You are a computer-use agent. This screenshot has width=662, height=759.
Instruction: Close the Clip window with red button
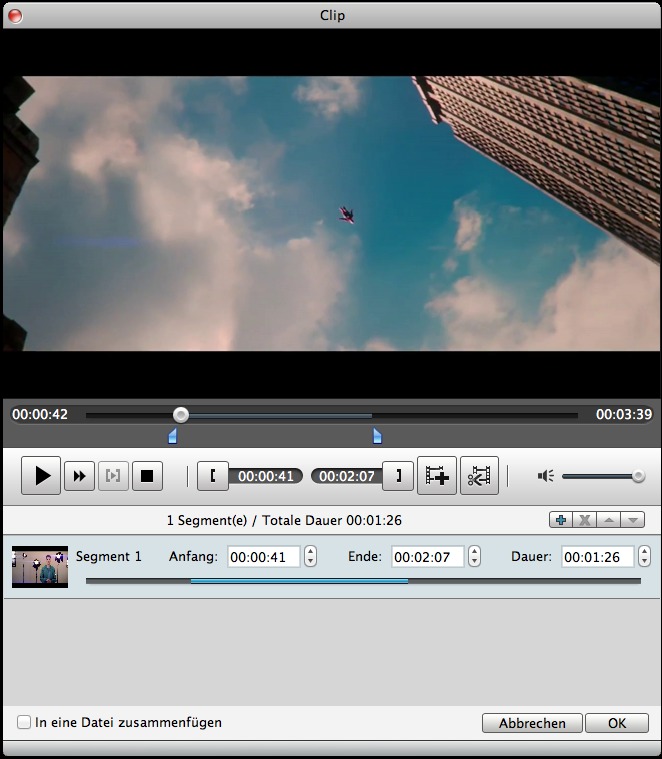coord(15,15)
